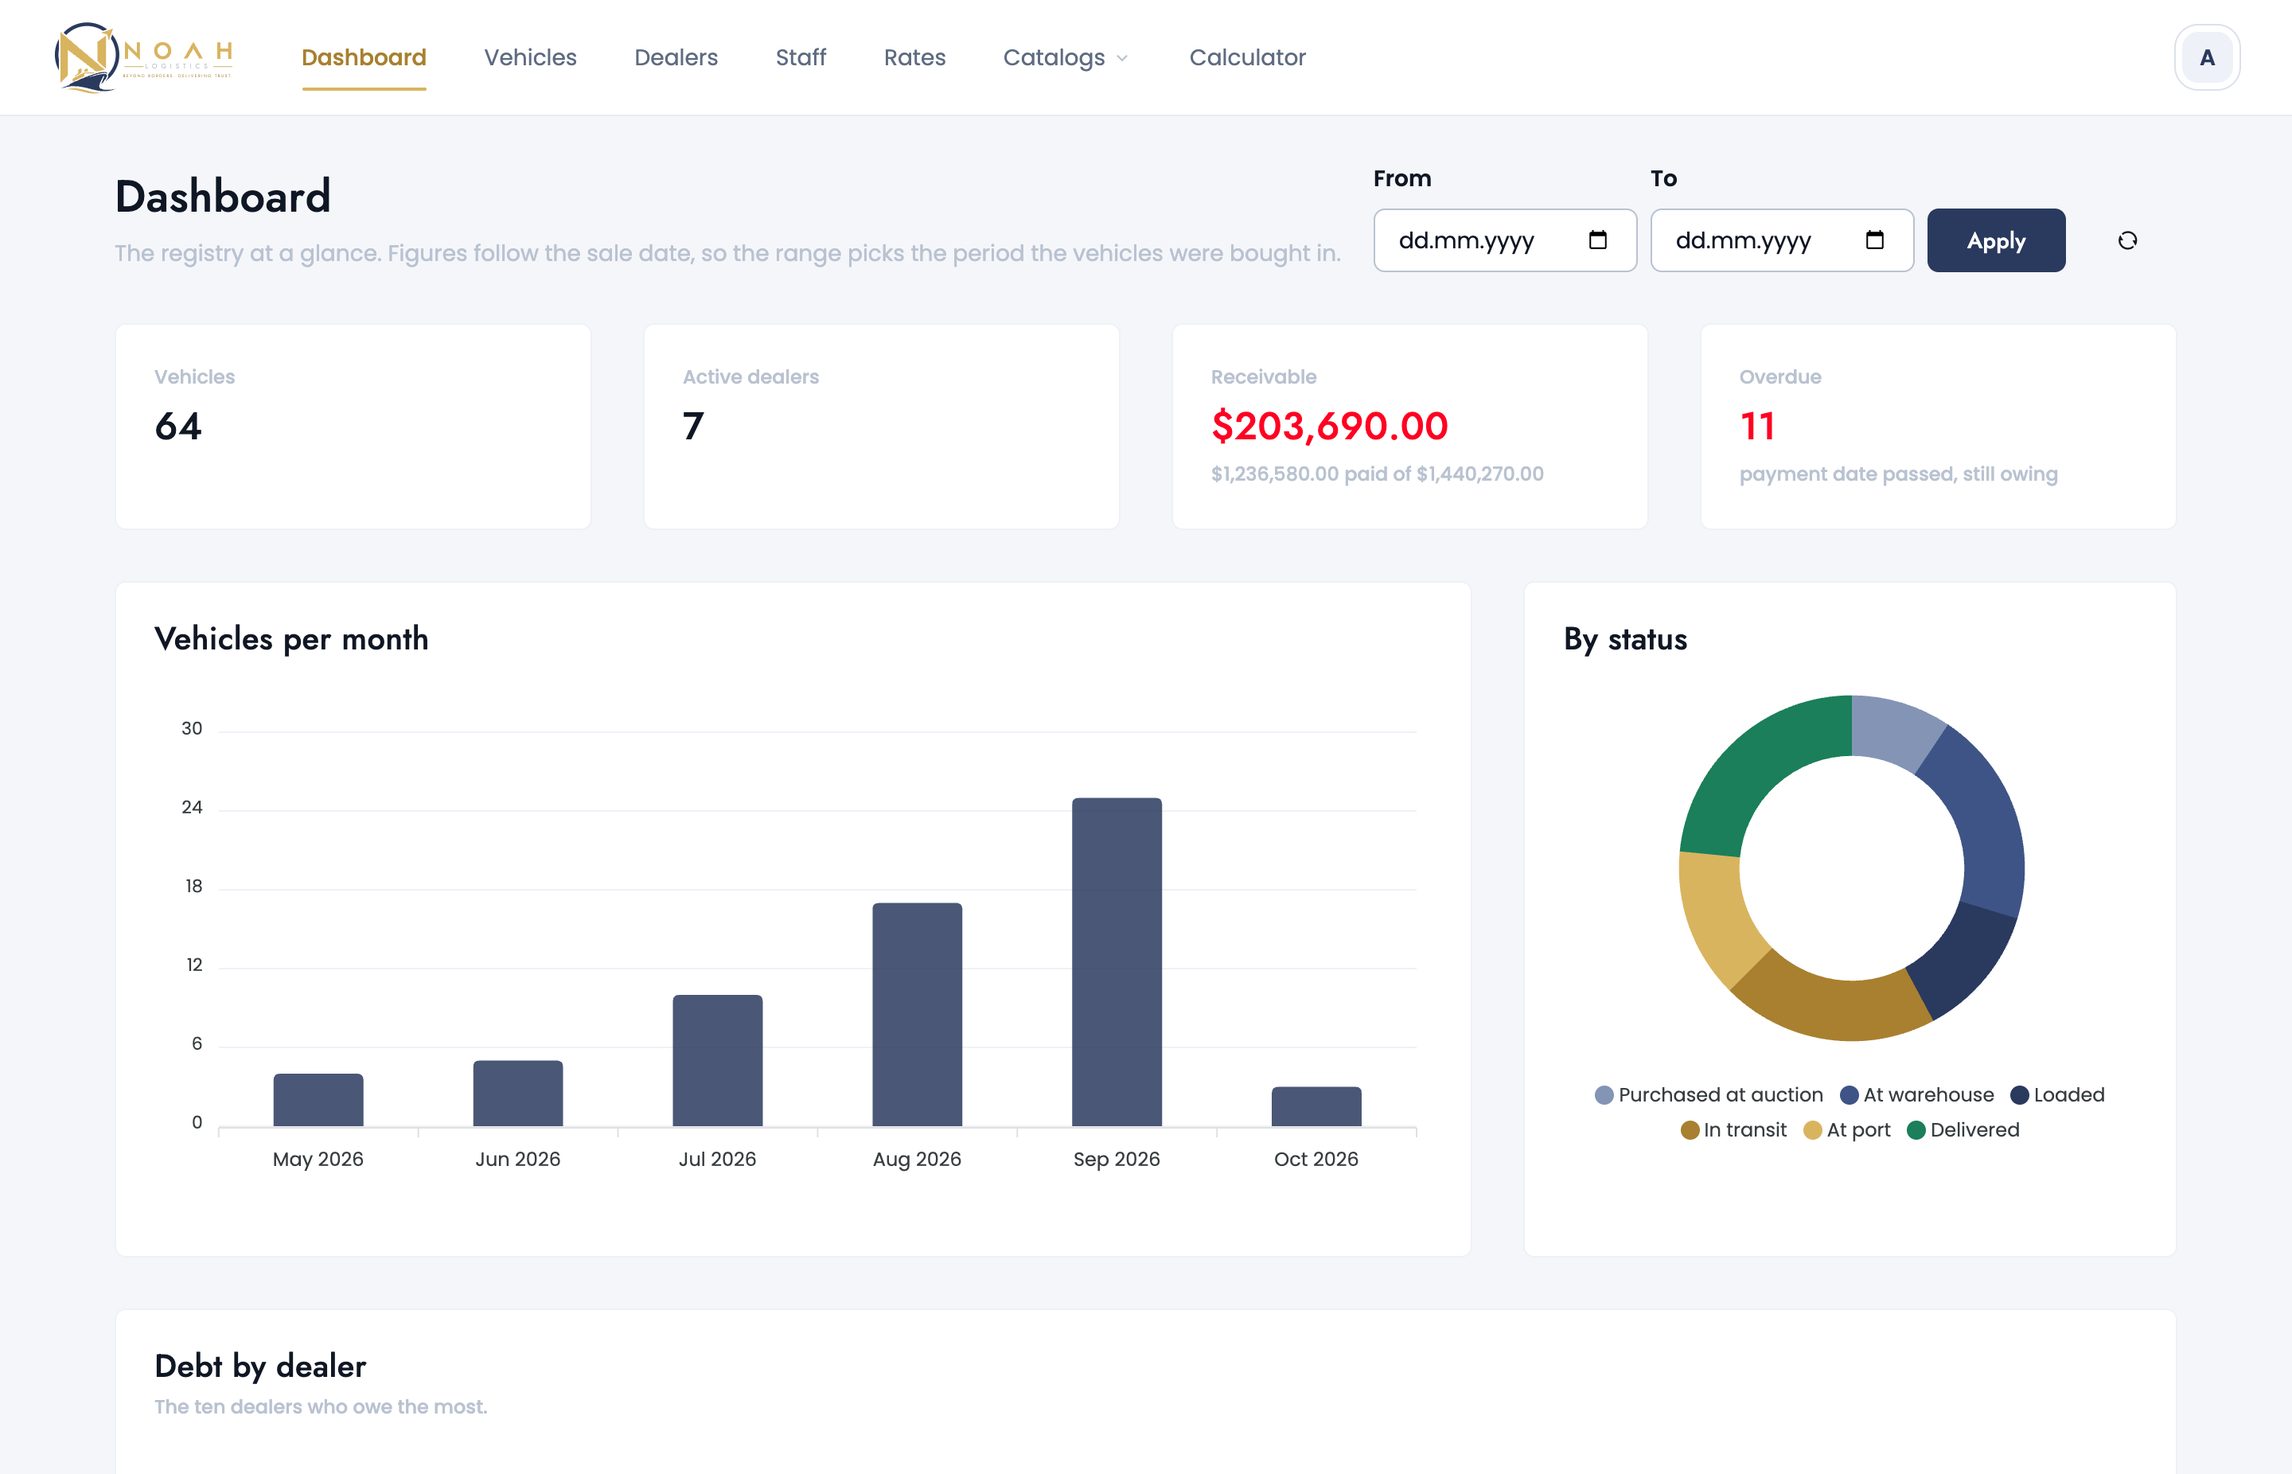Toggle At port legend entry

pos(1846,1130)
